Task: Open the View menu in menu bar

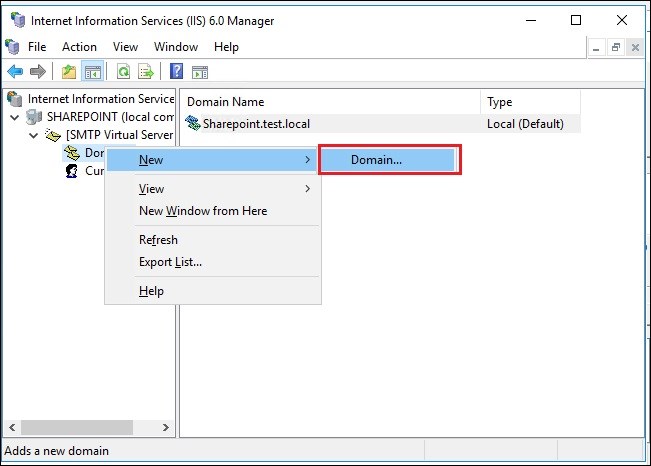Action: point(125,47)
